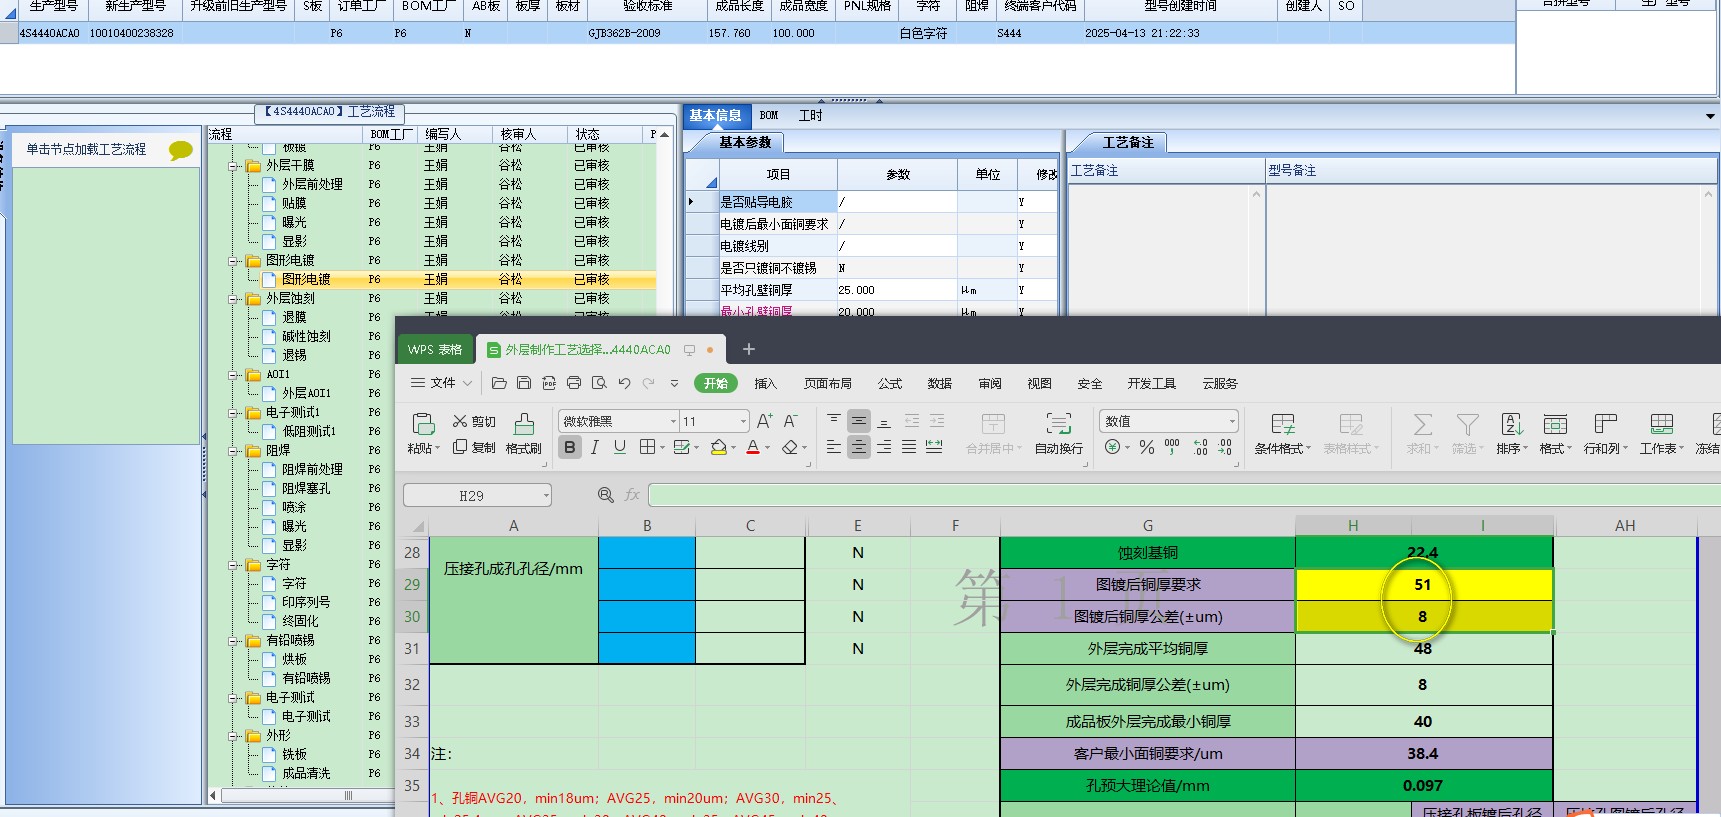Toggle horizontal center alignment
The height and width of the screenshot is (817, 1721).
click(859, 447)
